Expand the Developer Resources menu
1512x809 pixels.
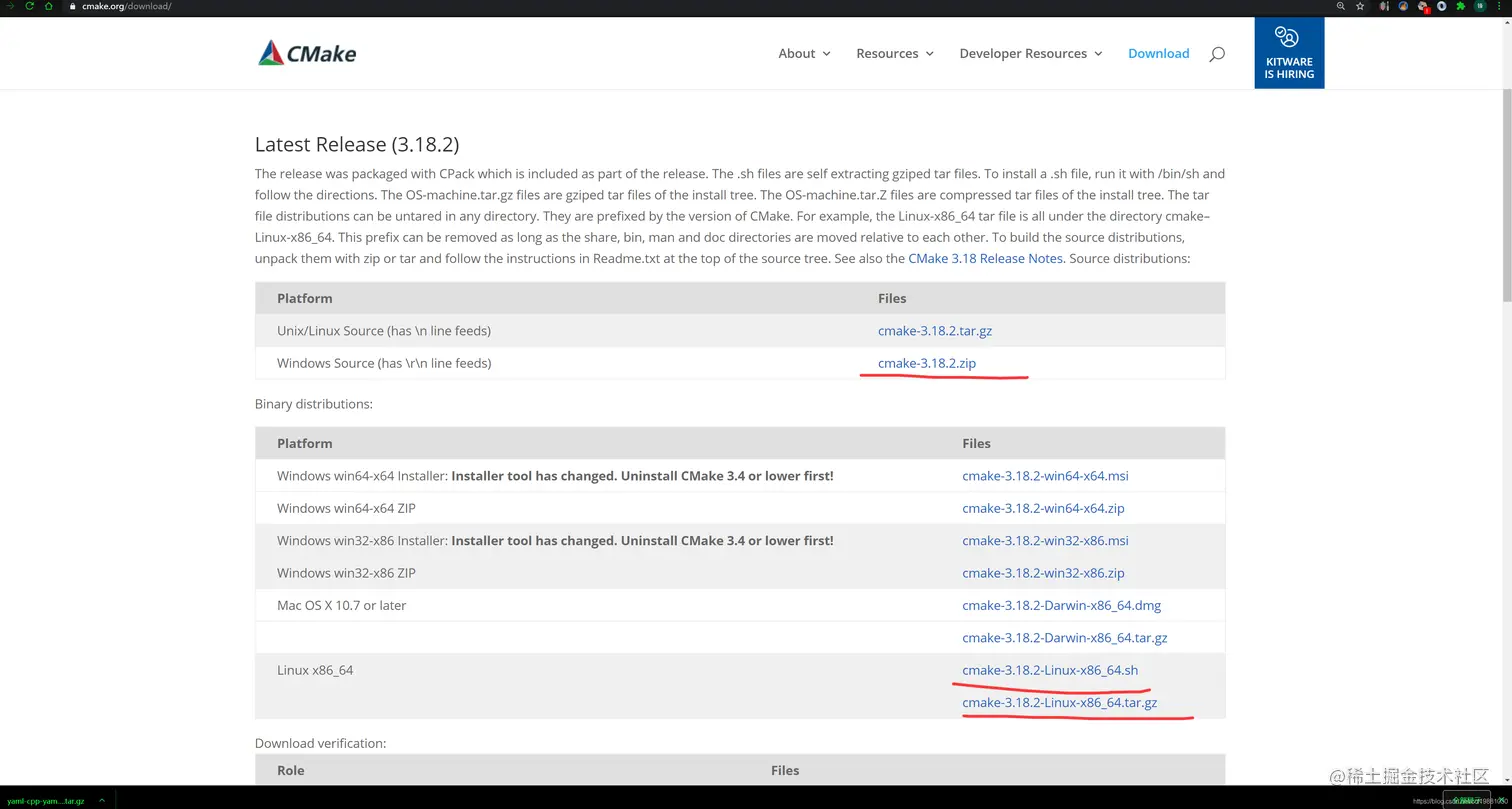point(1031,53)
